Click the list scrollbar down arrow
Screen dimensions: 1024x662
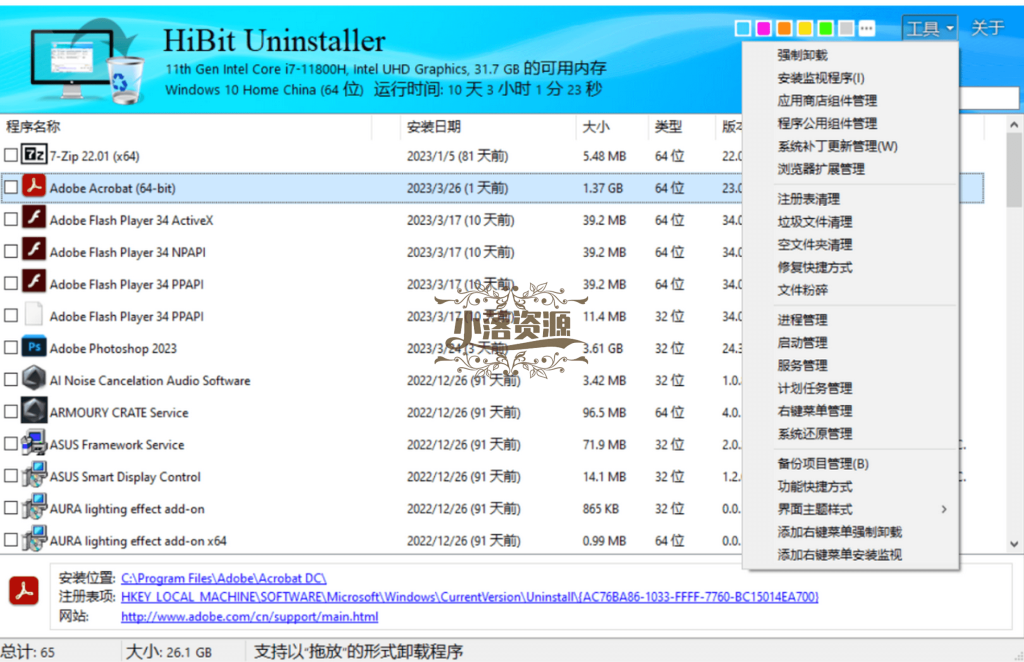pos(1014,544)
